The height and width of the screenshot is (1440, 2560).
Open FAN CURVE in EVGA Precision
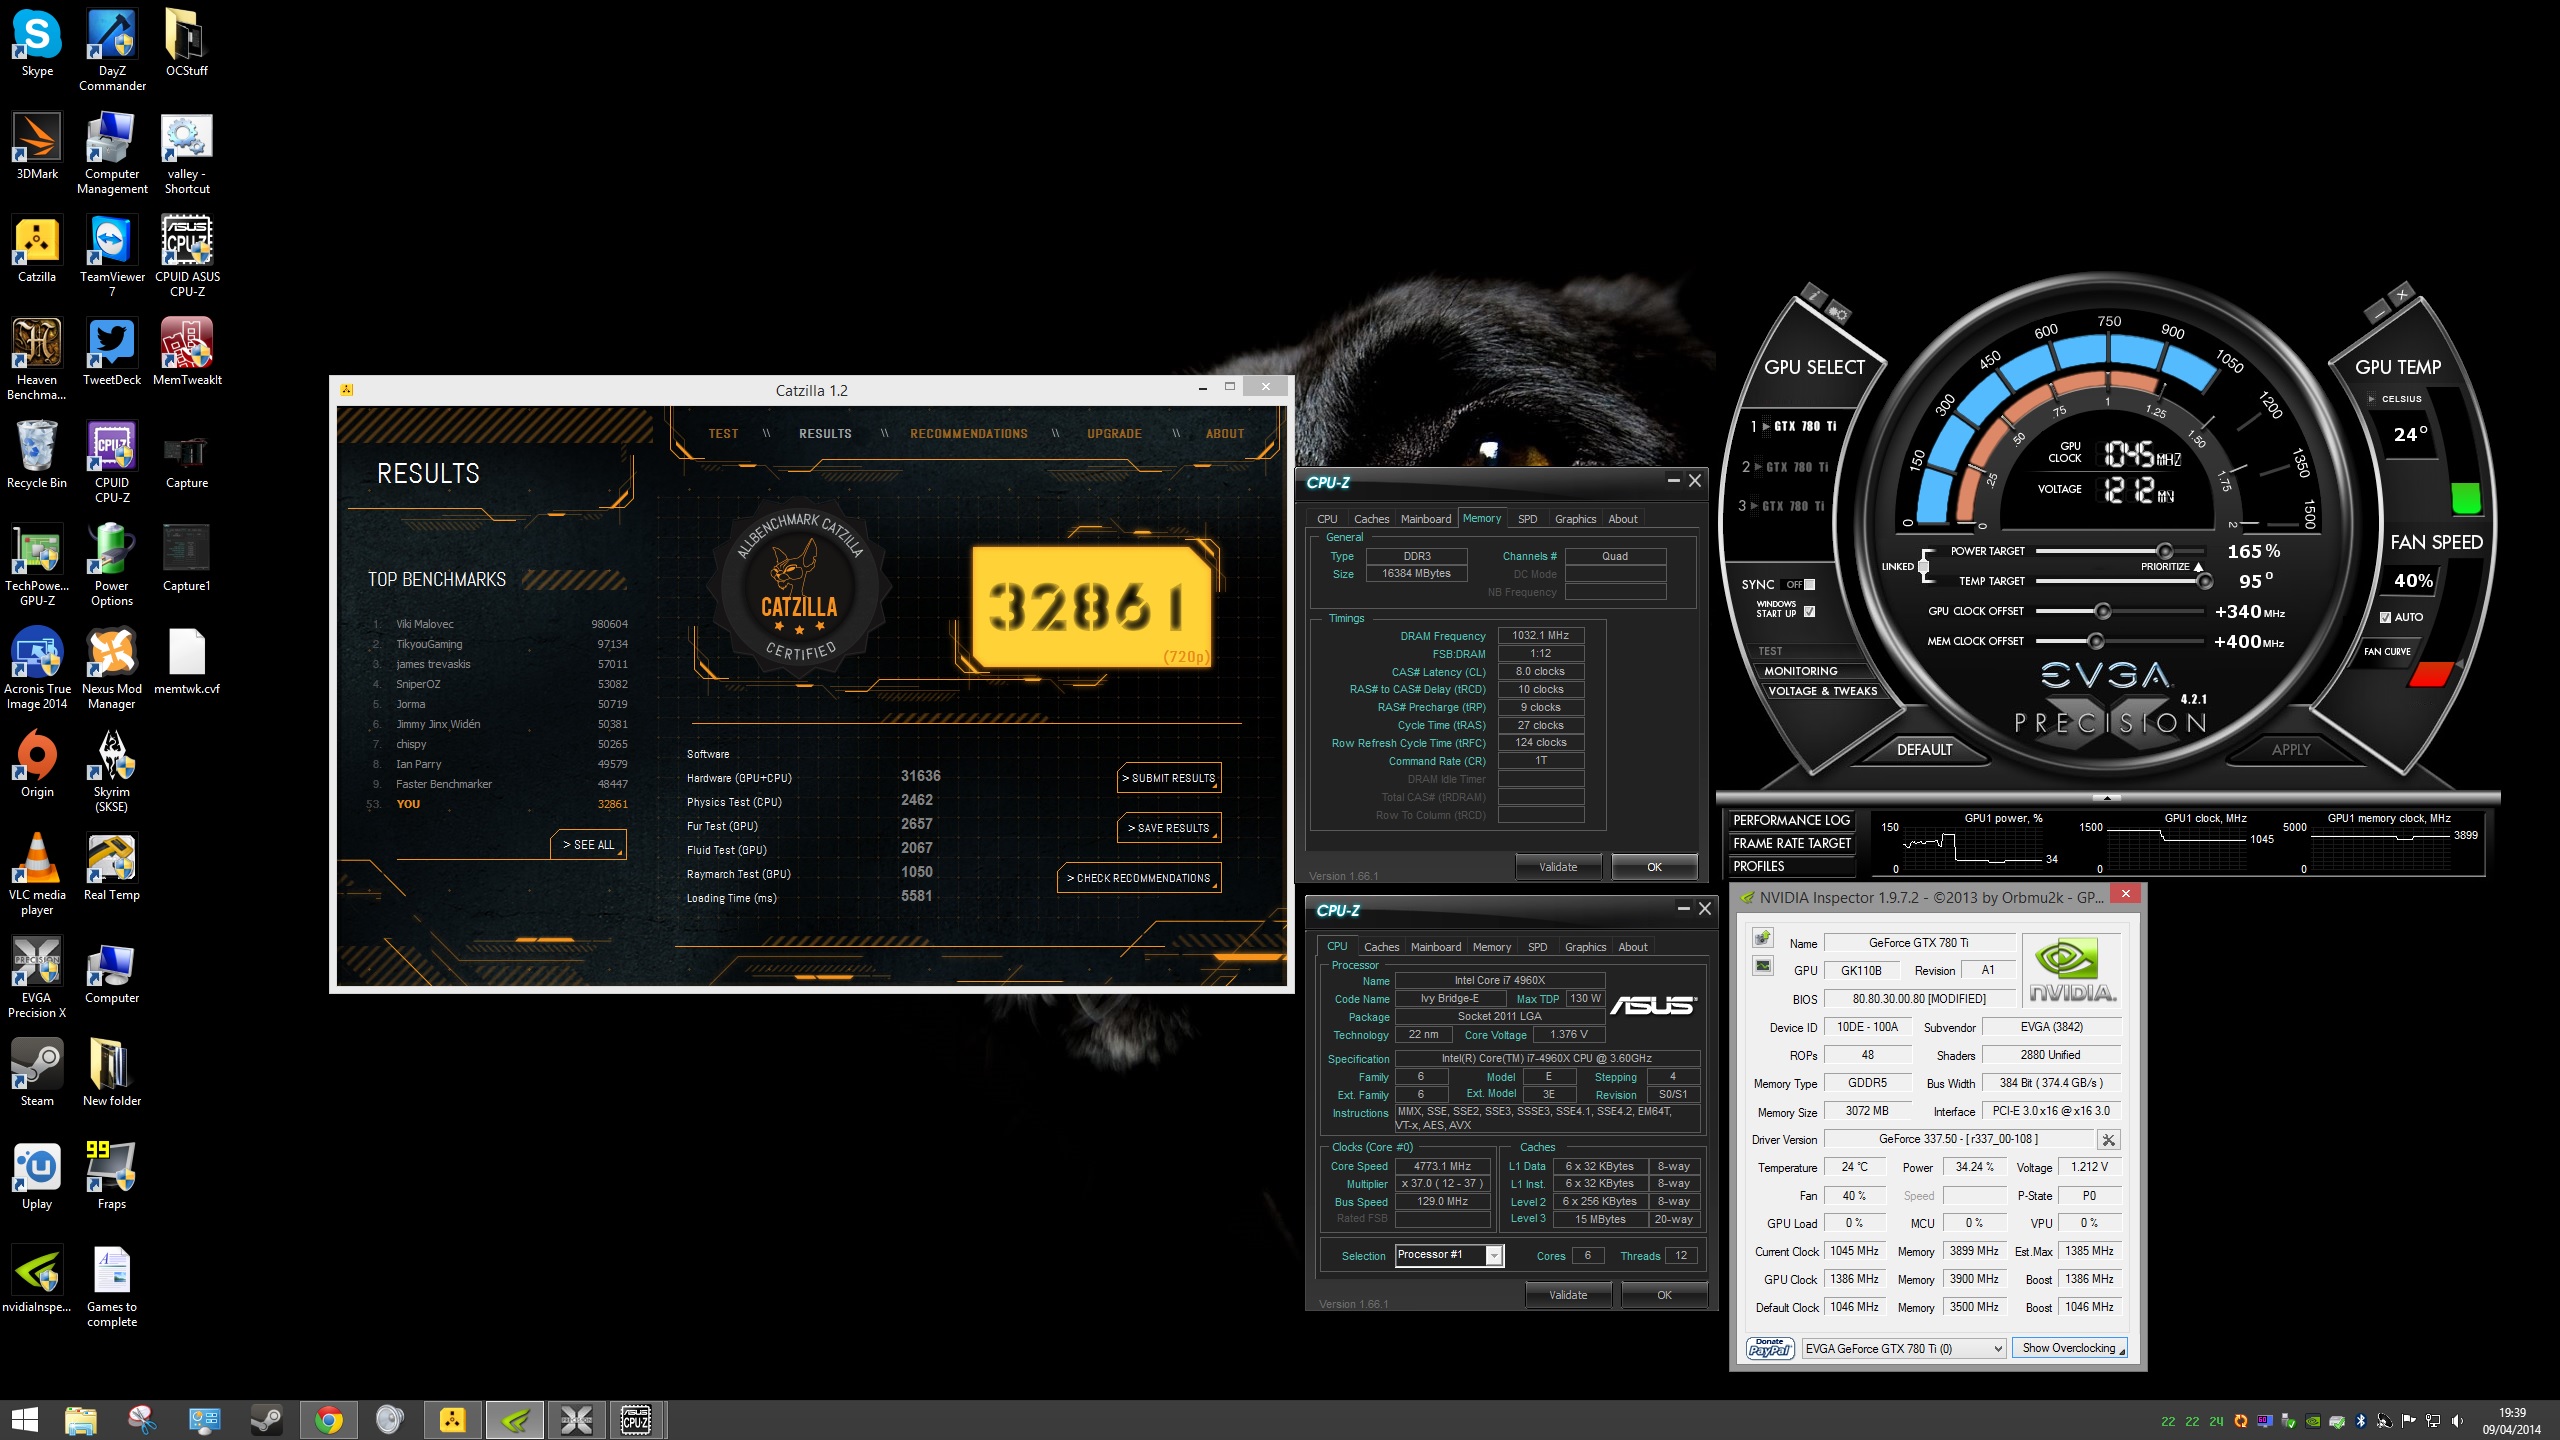pos(2387,652)
